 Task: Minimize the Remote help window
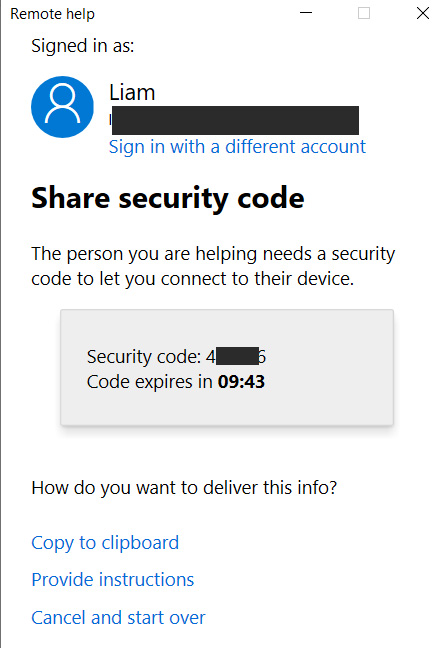[x=306, y=13]
